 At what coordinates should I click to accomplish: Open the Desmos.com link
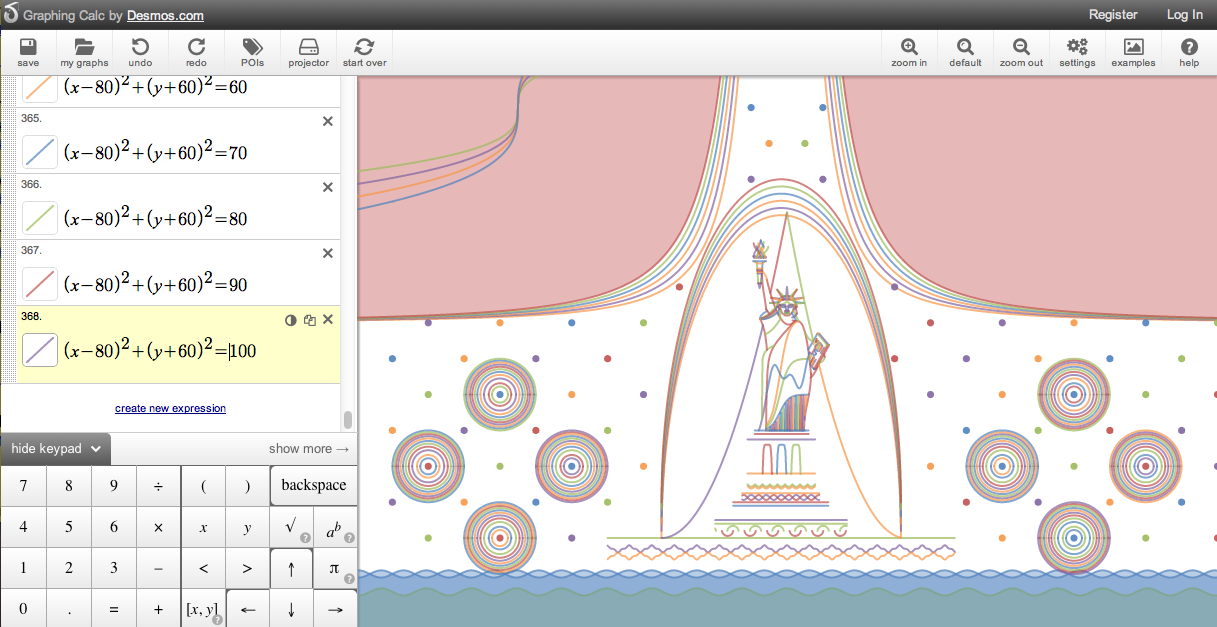point(165,15)
